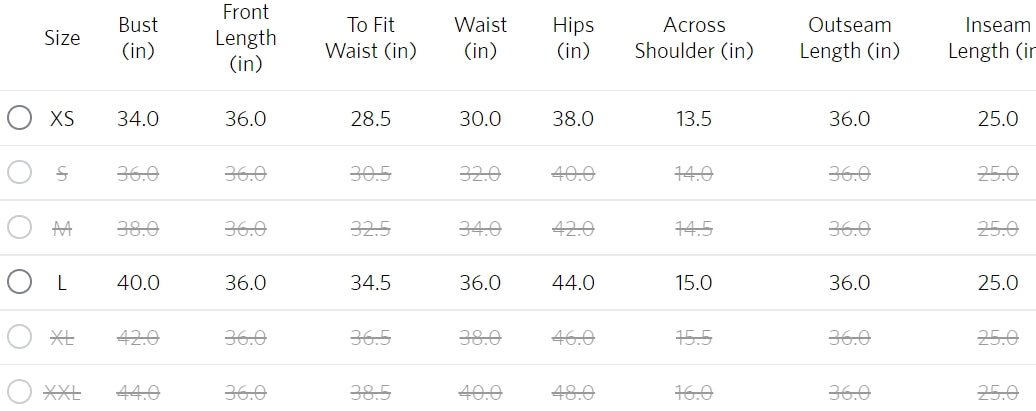Viewport: 1036px width, 411px height.
Task: Click the Bust (in) column header
Action: pos(138,38)
